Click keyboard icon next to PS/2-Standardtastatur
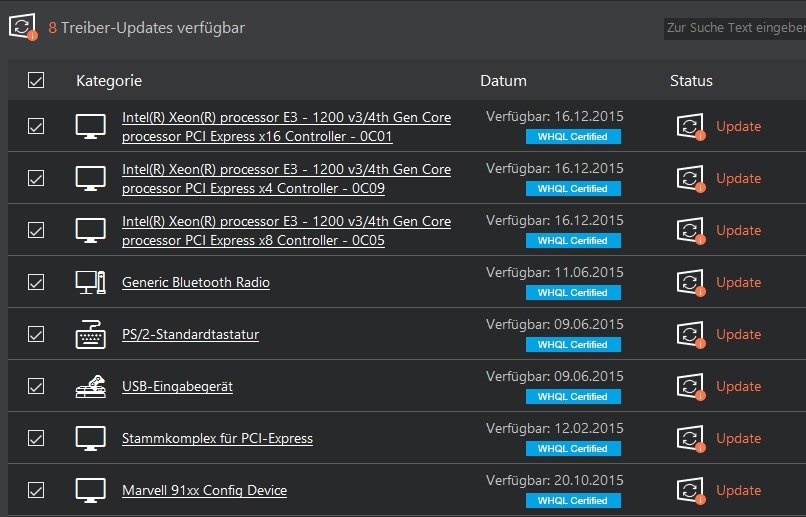Viewport: 806px width, 517px height. (90, 335)
